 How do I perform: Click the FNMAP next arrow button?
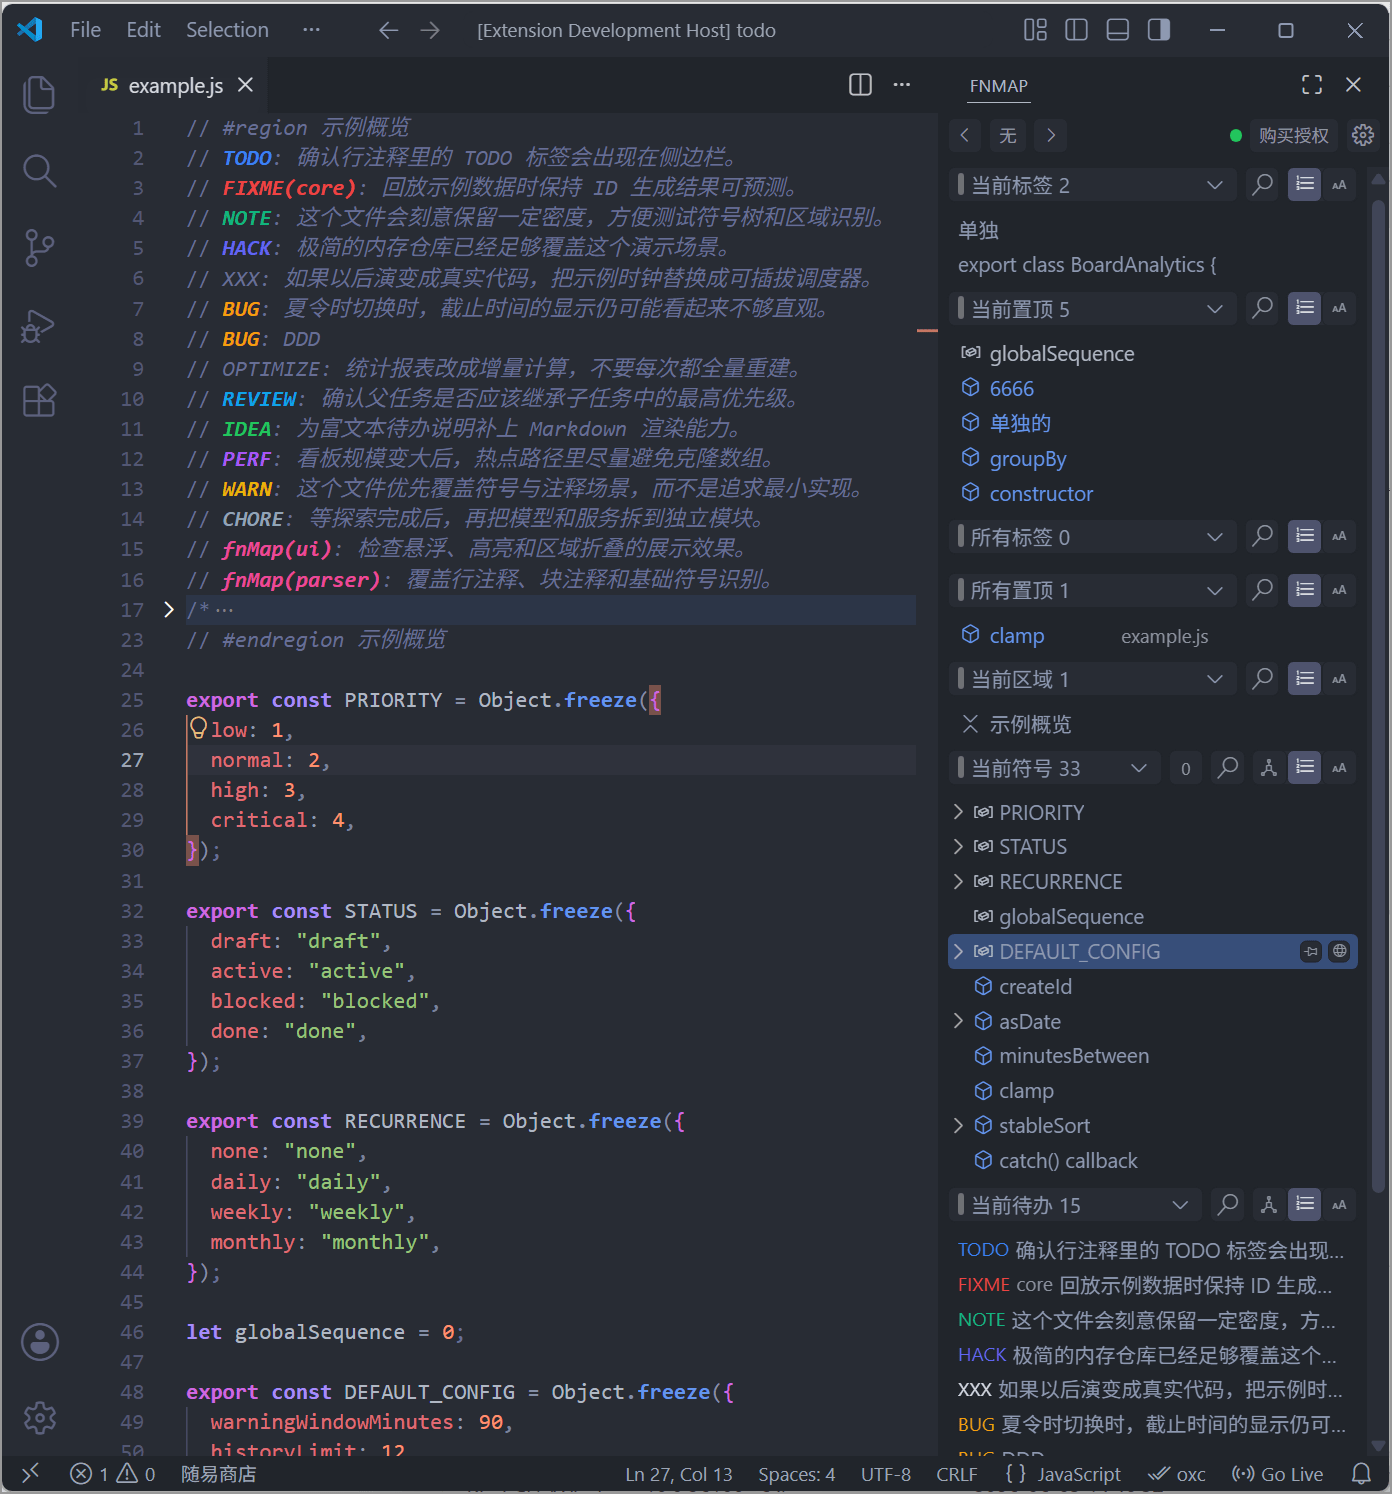coord(1051,135)
